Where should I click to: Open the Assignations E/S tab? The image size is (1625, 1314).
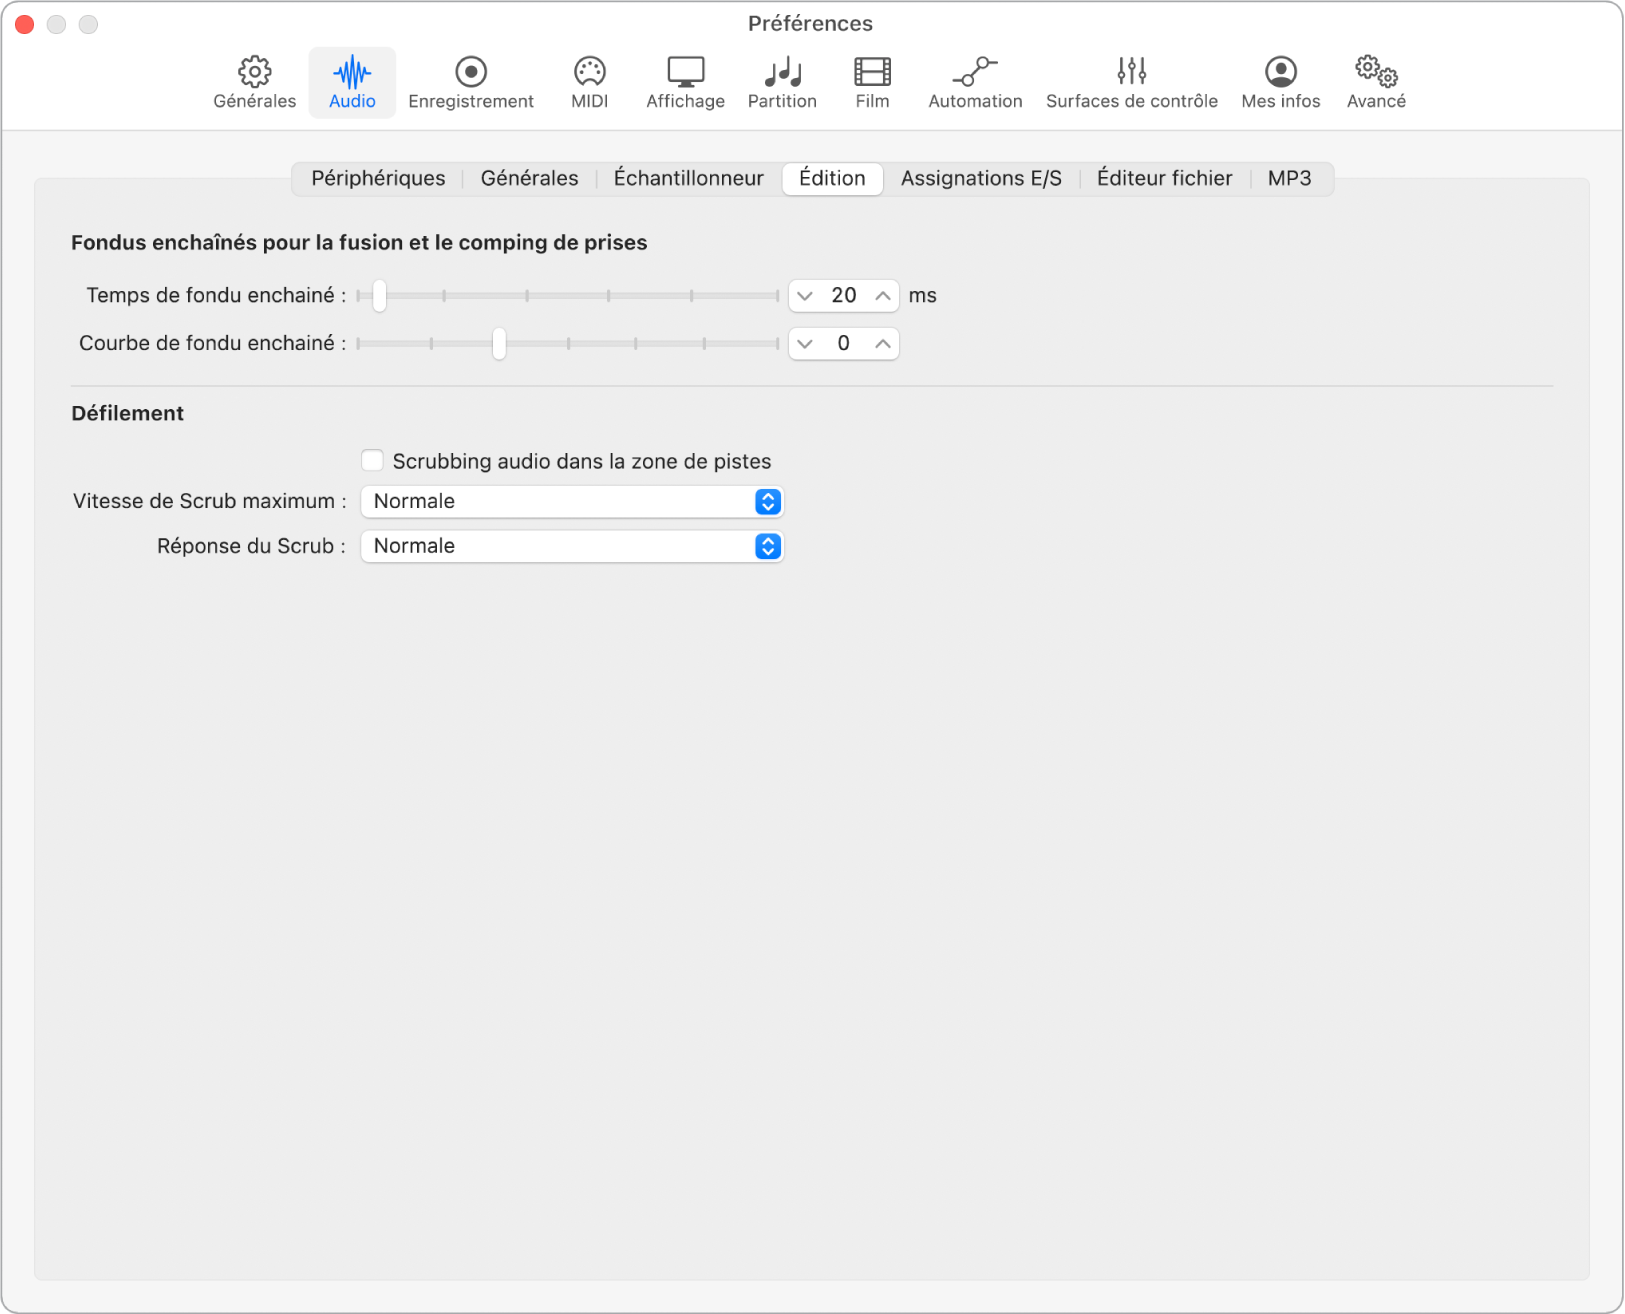coord(981,178)
